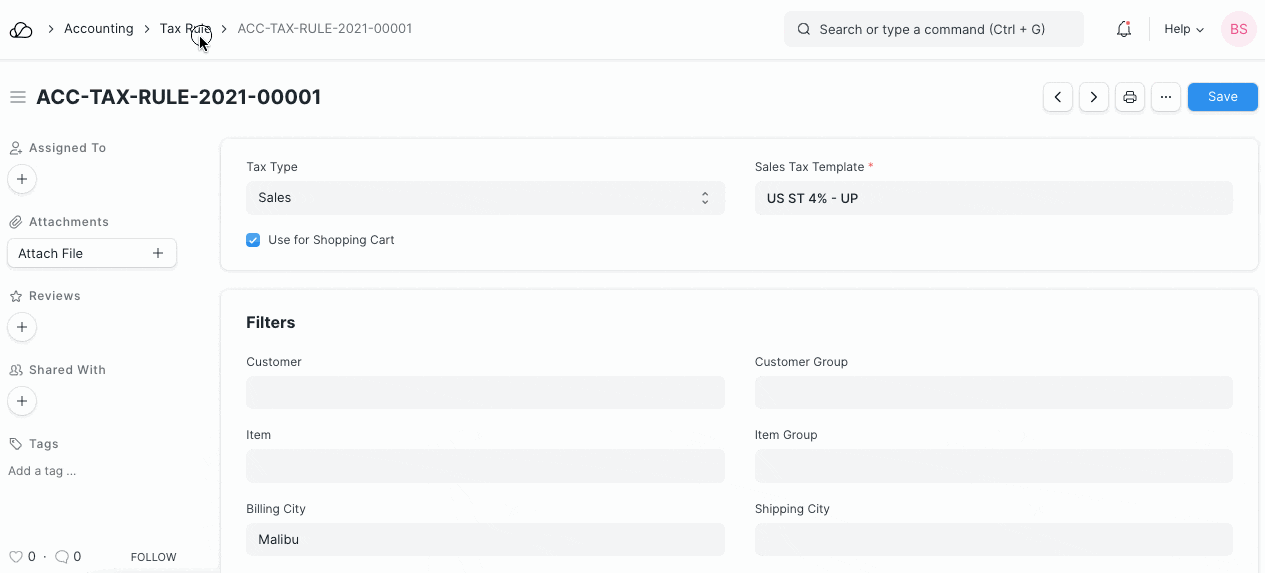The width and height of the screenshot is (1265, 573).
Task: Navigate to Accounting breadcrumb
Action: coord(98,29)
